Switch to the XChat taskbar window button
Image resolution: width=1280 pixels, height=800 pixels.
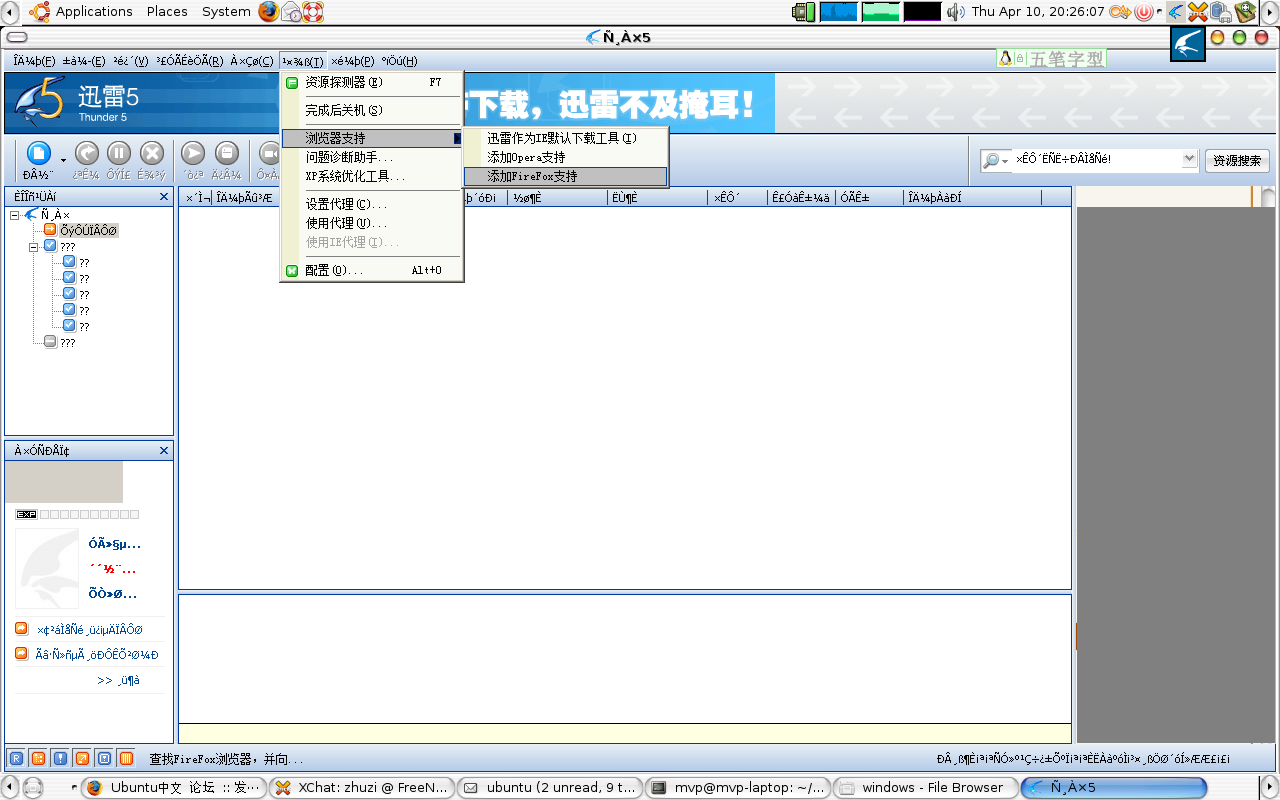(361, 788)
